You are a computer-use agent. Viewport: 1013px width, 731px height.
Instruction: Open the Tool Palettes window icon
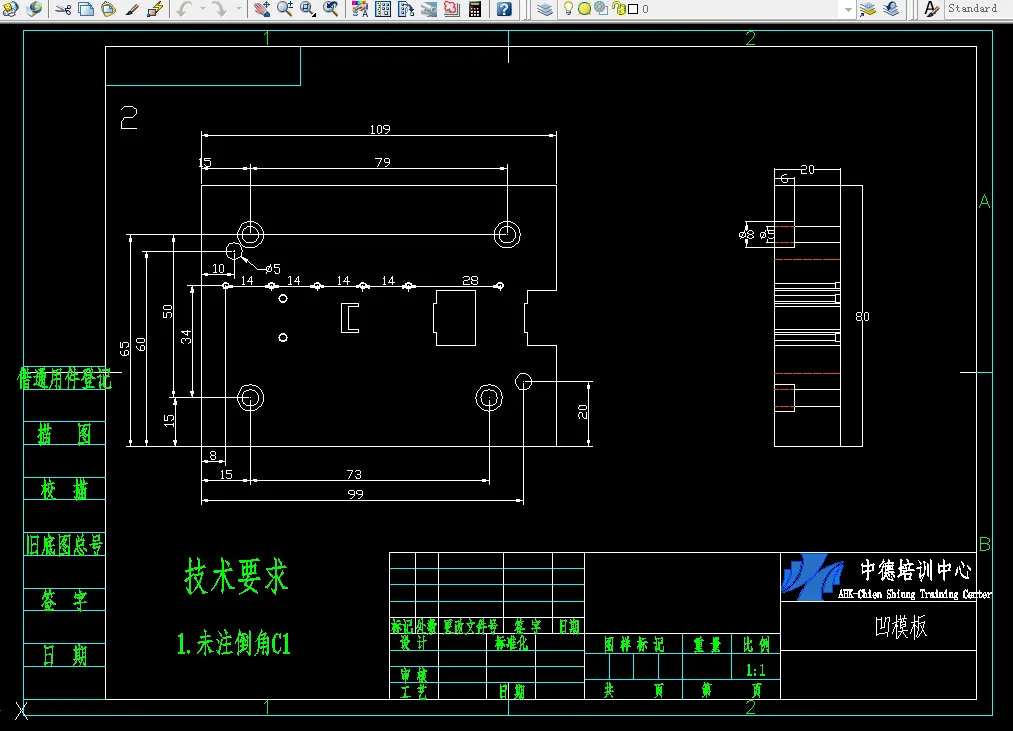[x=406, y=8]
